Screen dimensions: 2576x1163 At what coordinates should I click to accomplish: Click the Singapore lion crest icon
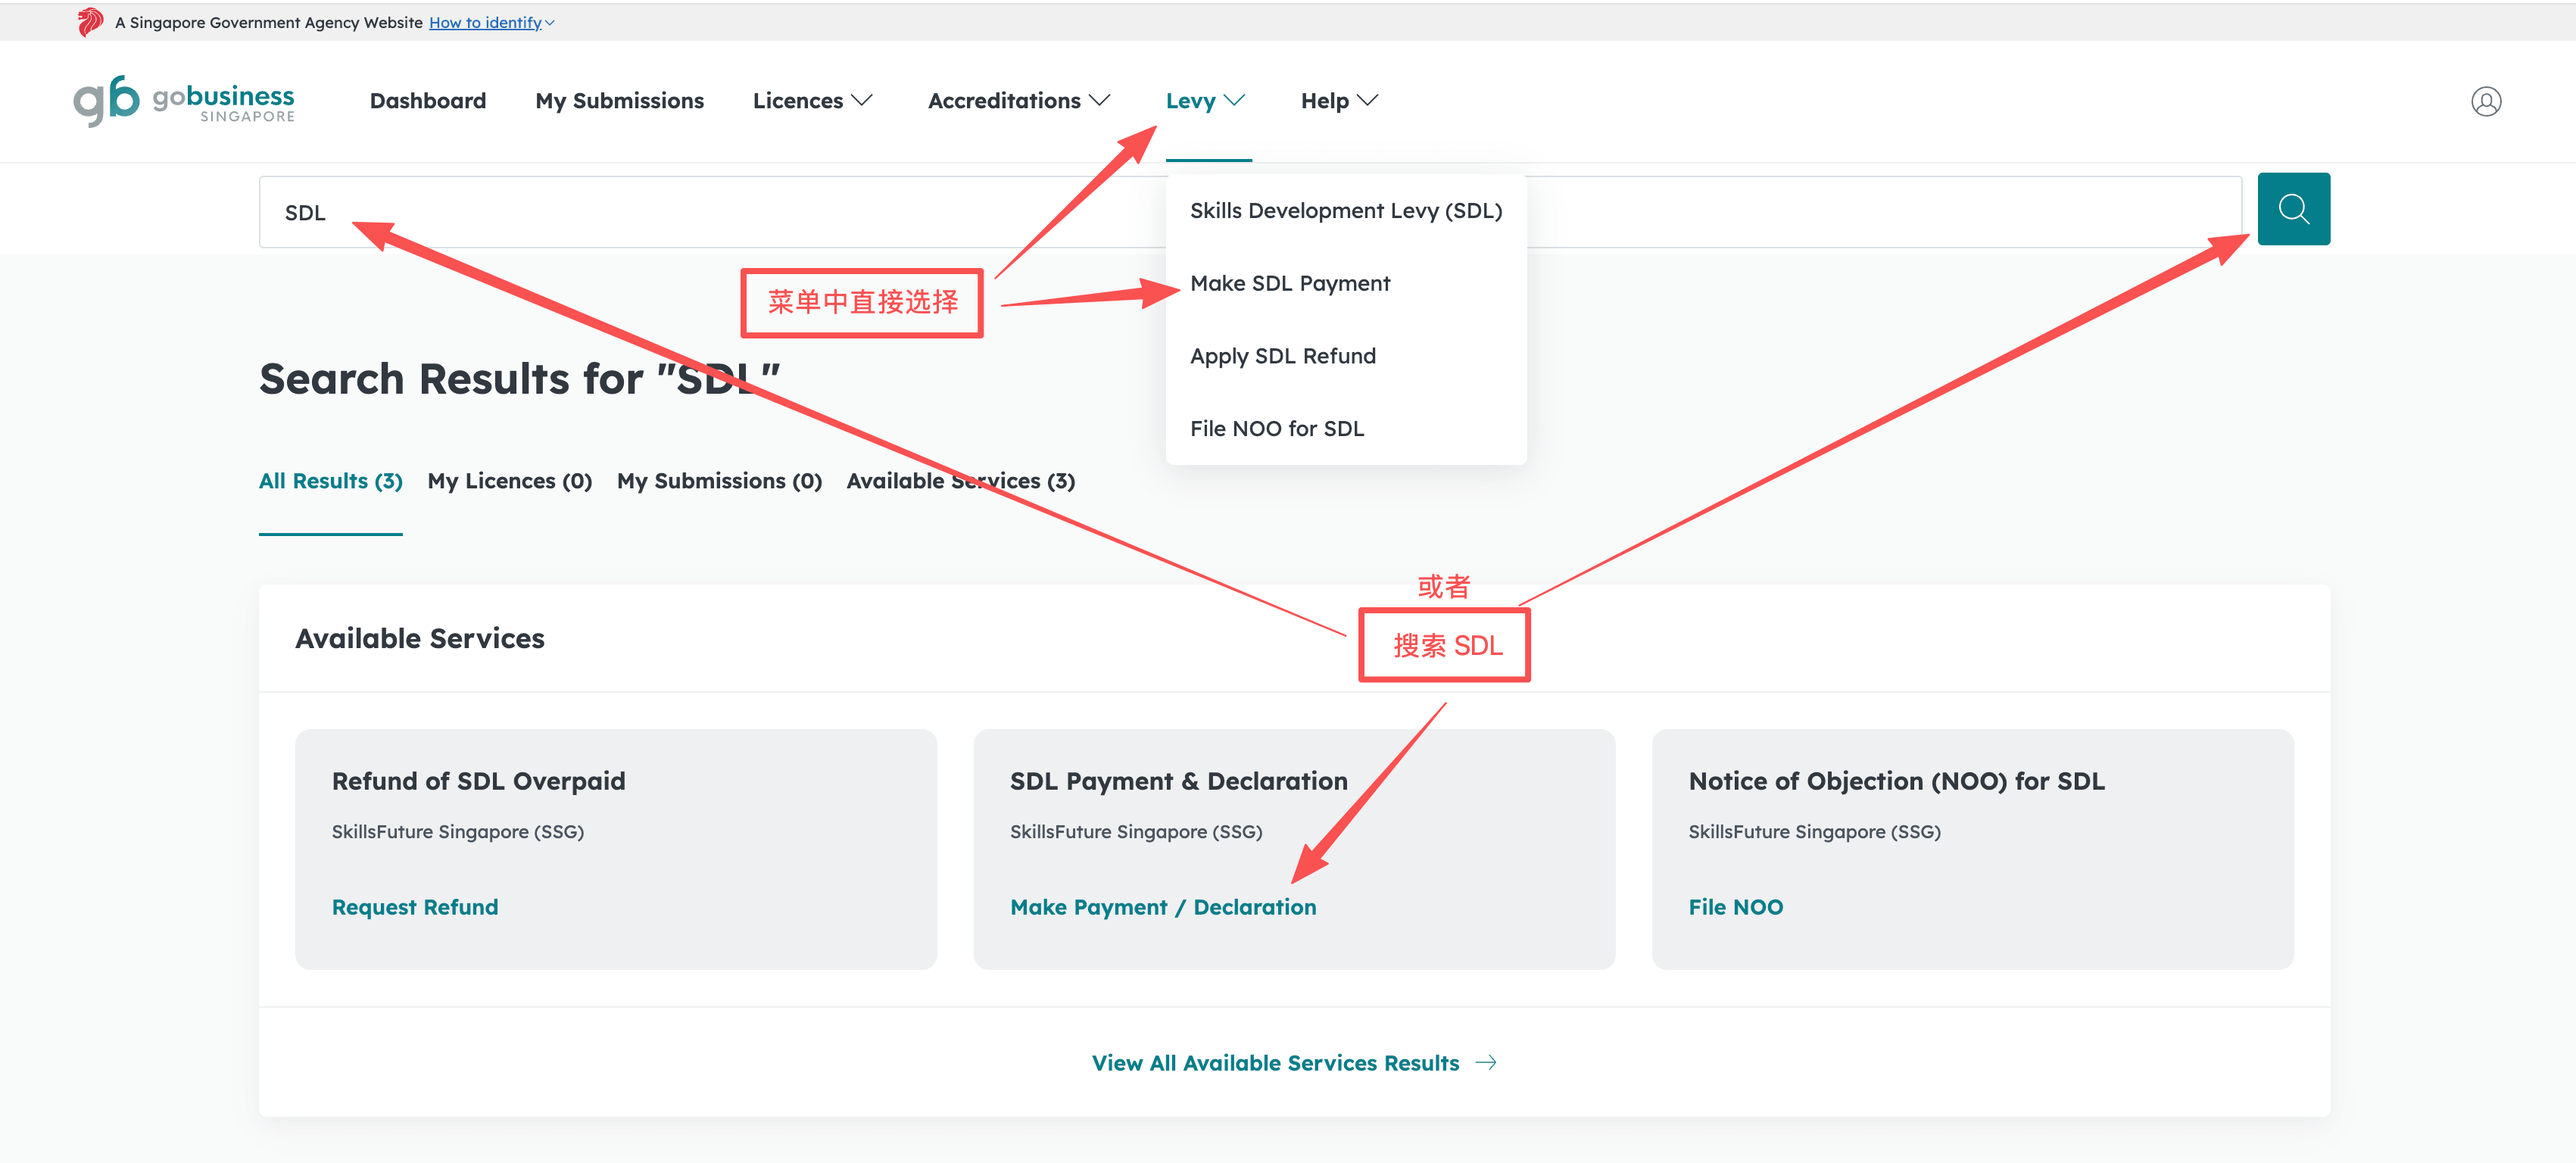tap(90, 22)
